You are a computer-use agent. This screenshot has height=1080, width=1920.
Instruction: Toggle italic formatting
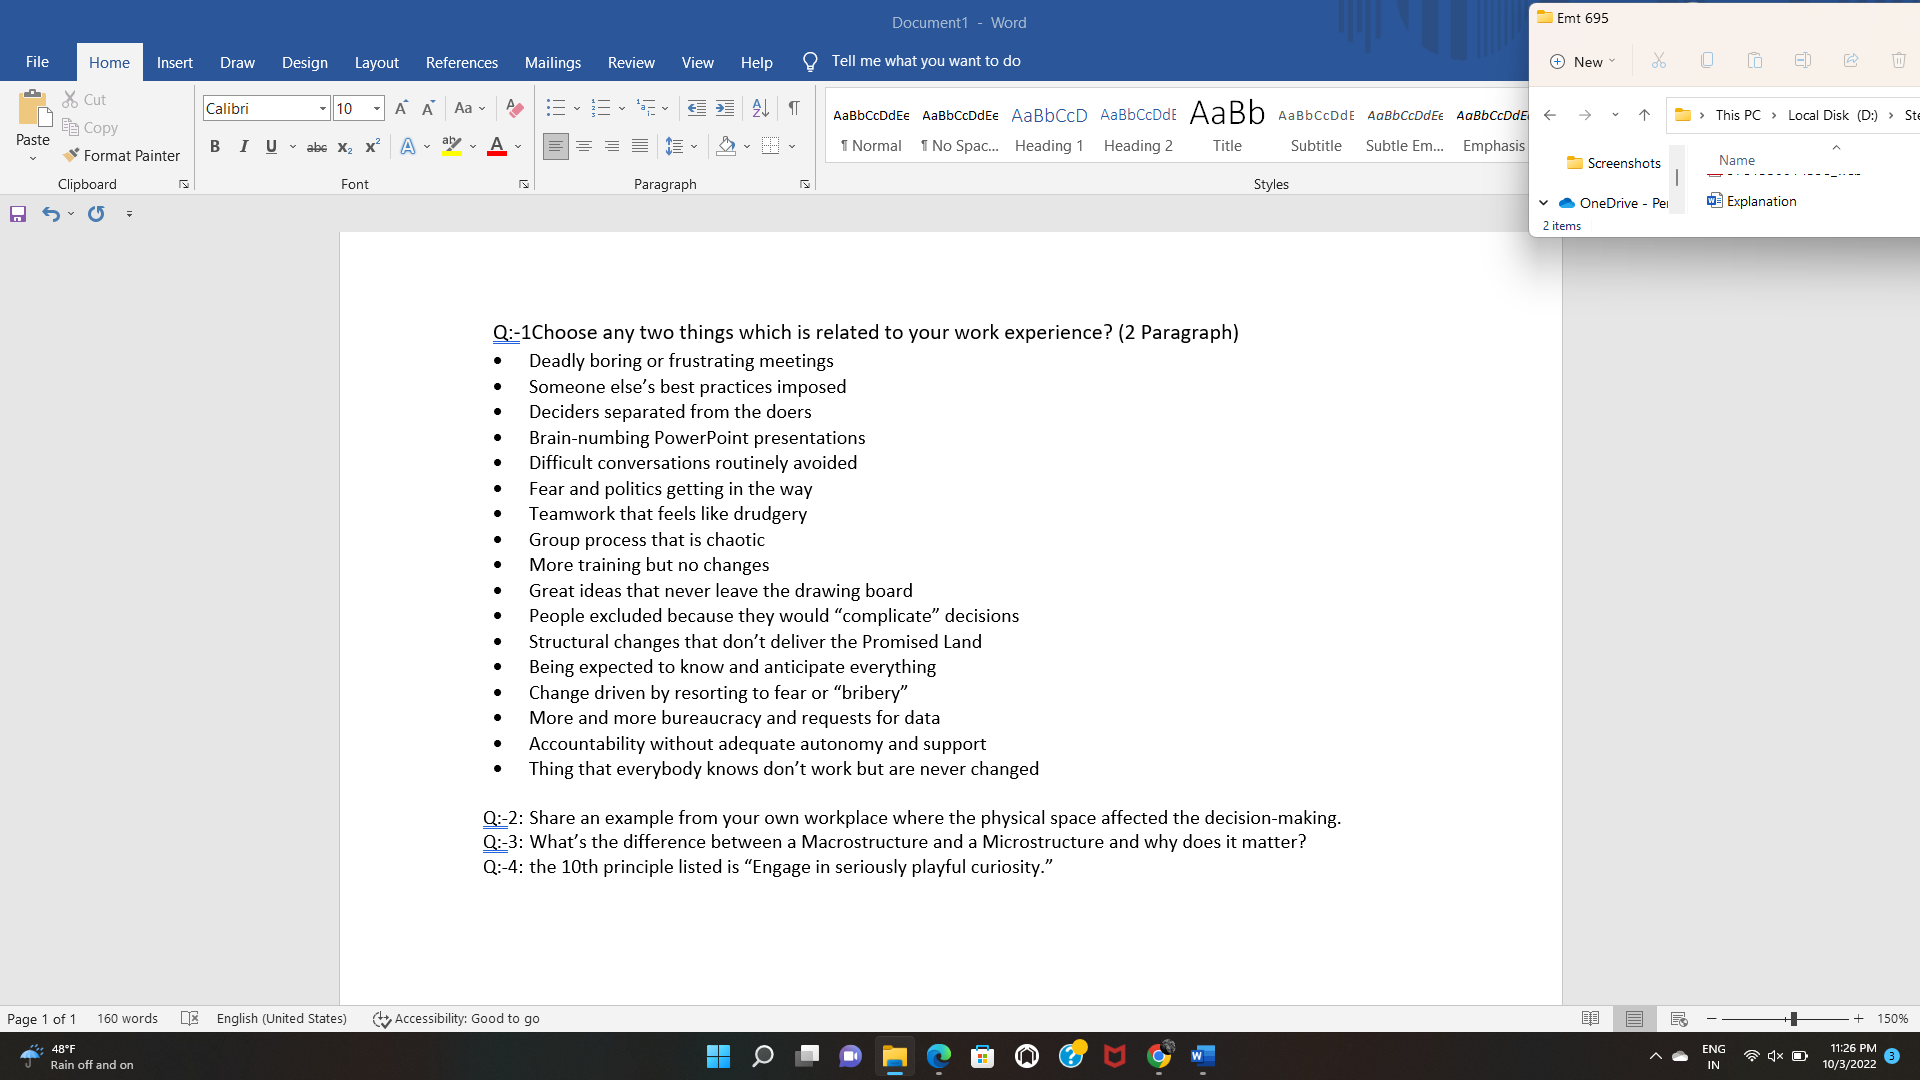(243, 146)
